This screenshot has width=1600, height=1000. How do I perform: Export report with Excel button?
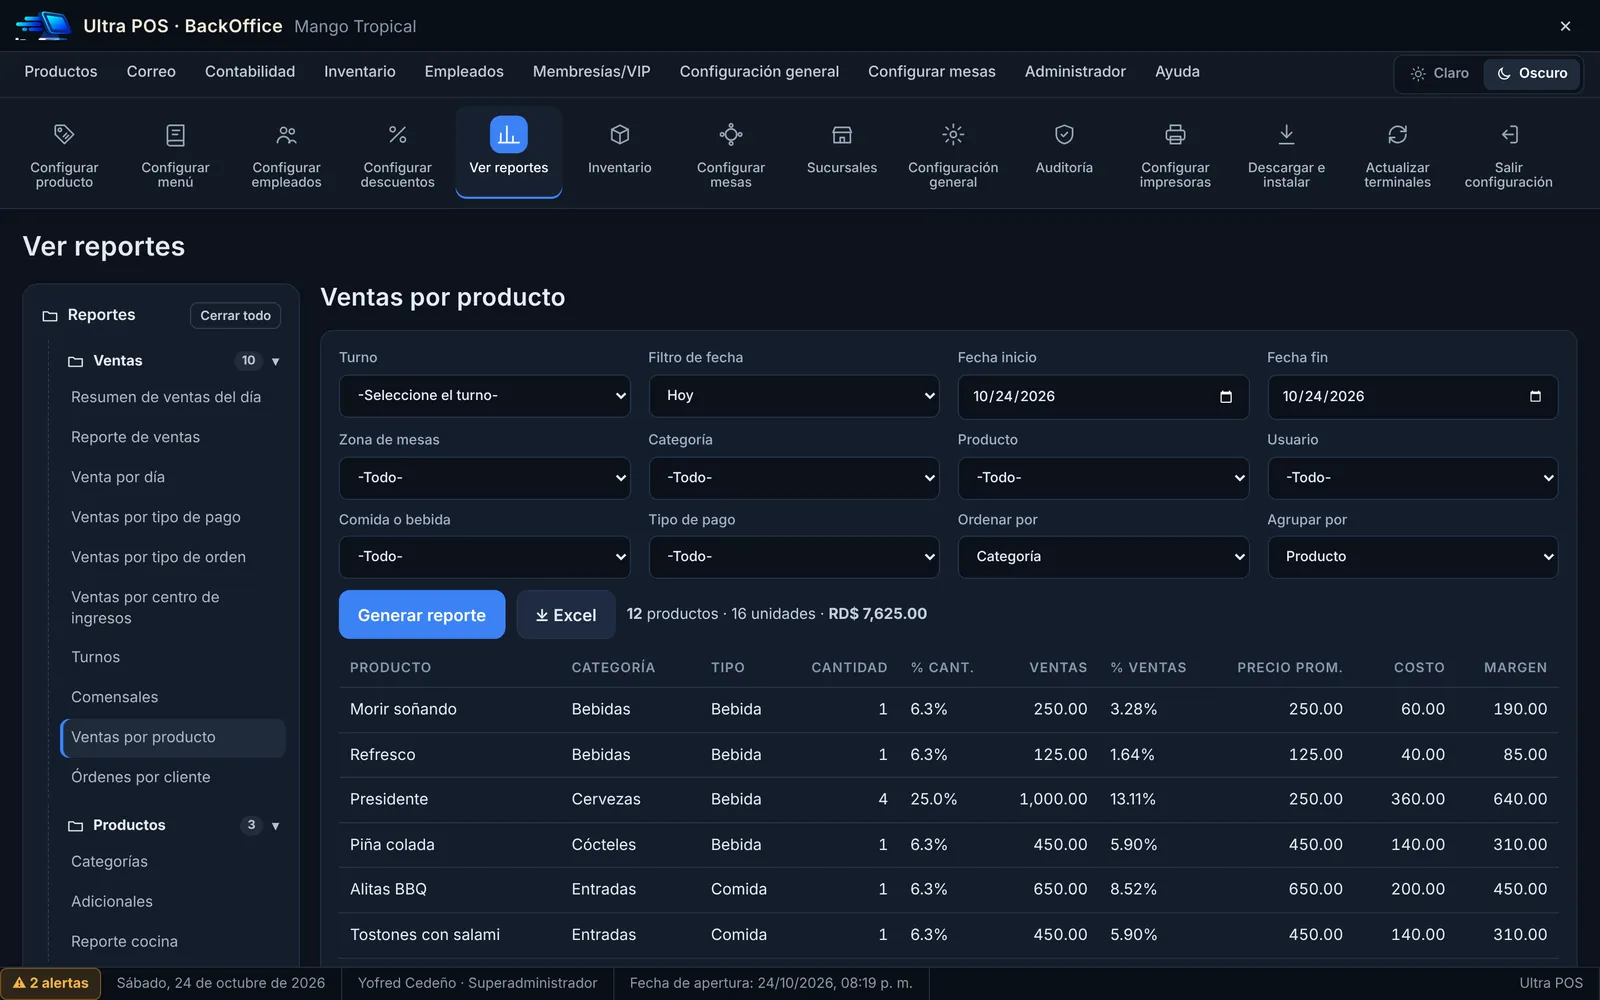coord(566,615)
